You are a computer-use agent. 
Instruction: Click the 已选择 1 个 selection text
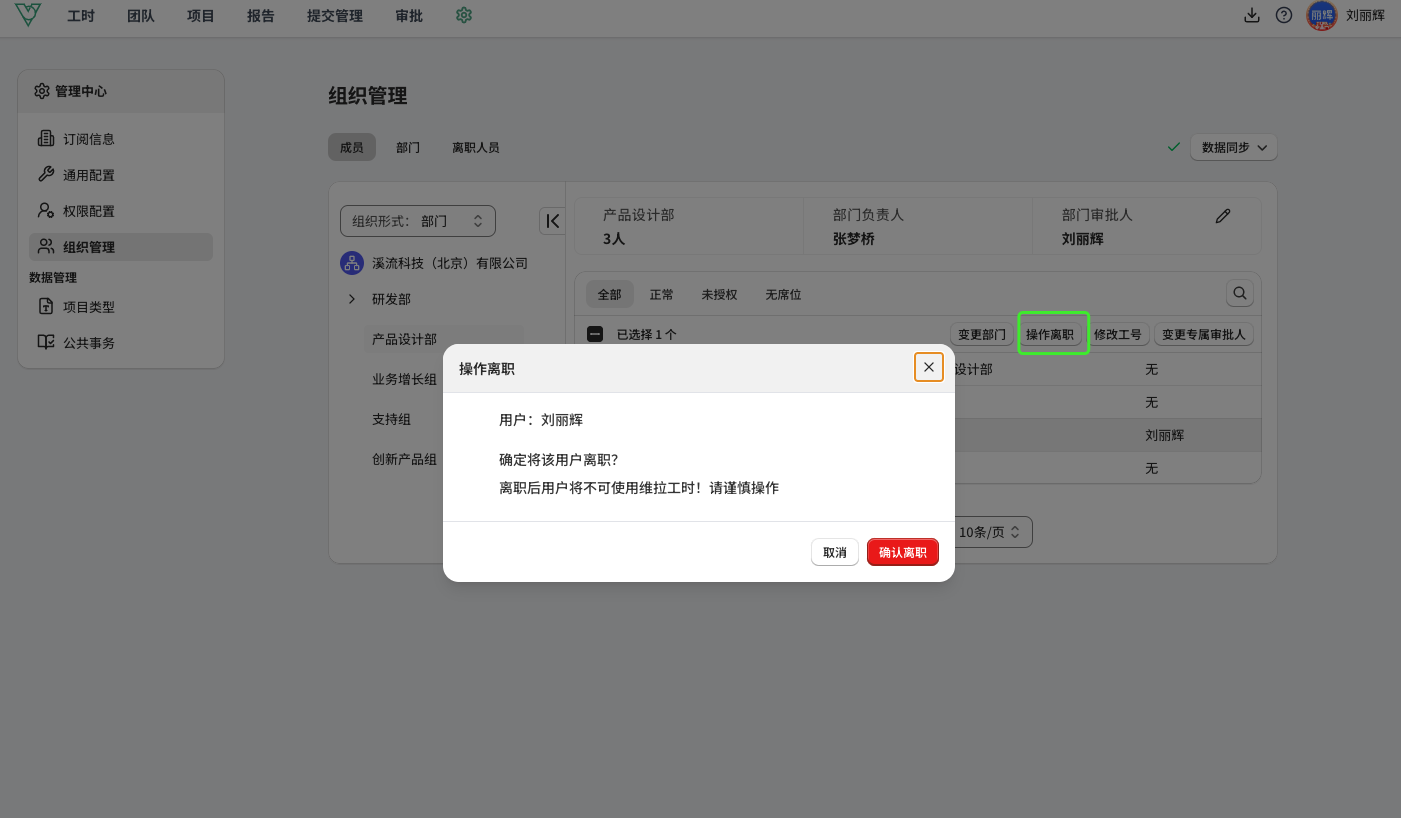pos(647,334)
